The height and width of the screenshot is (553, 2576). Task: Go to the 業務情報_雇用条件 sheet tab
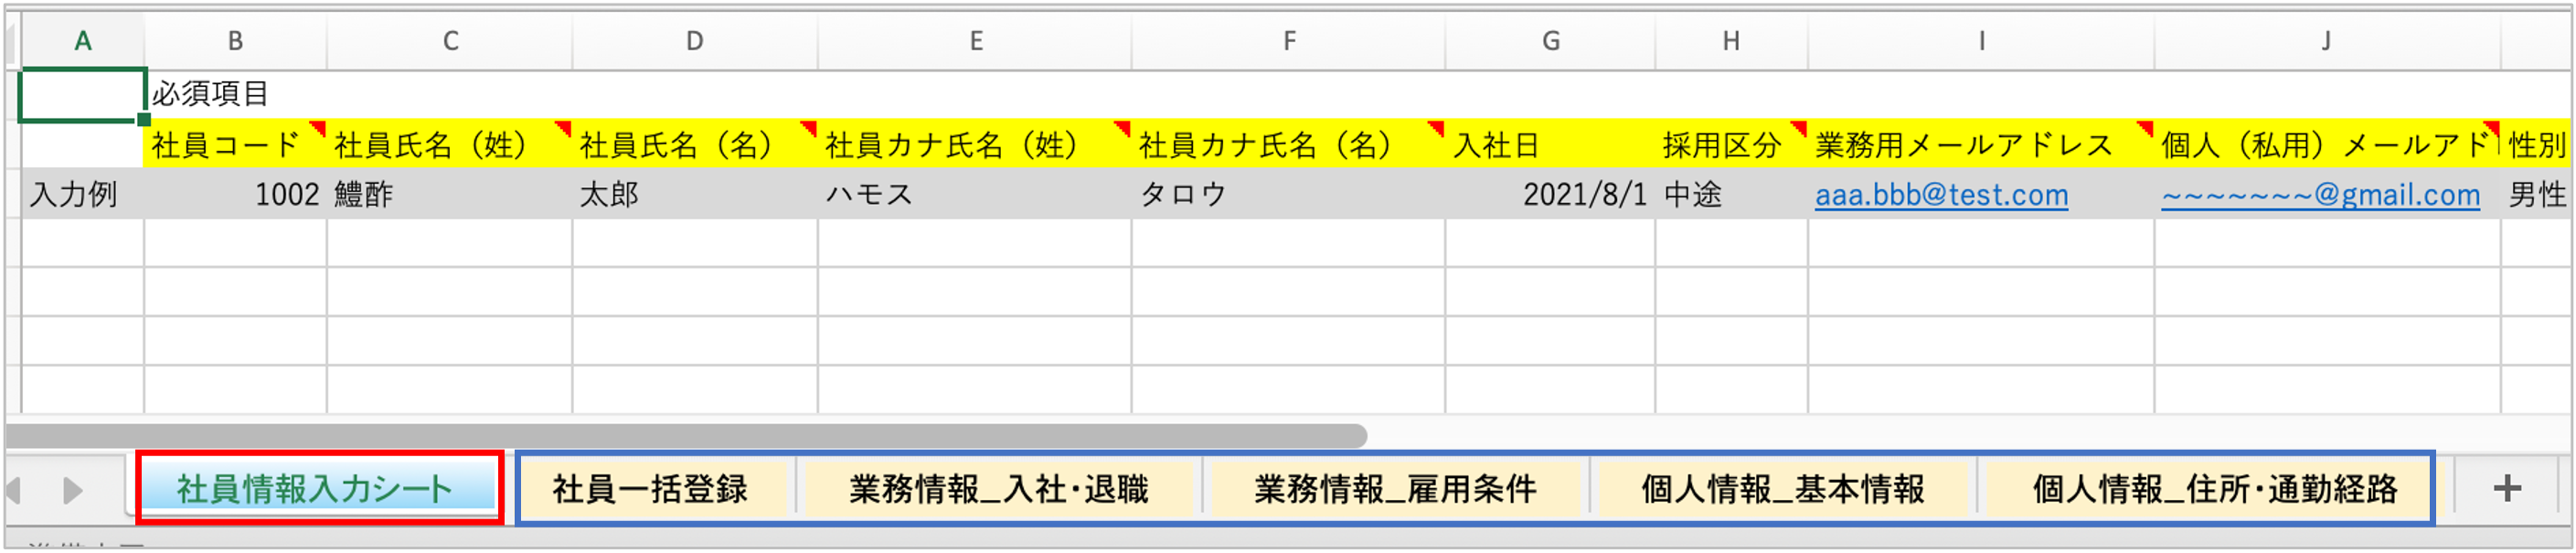pos(1395,489)
